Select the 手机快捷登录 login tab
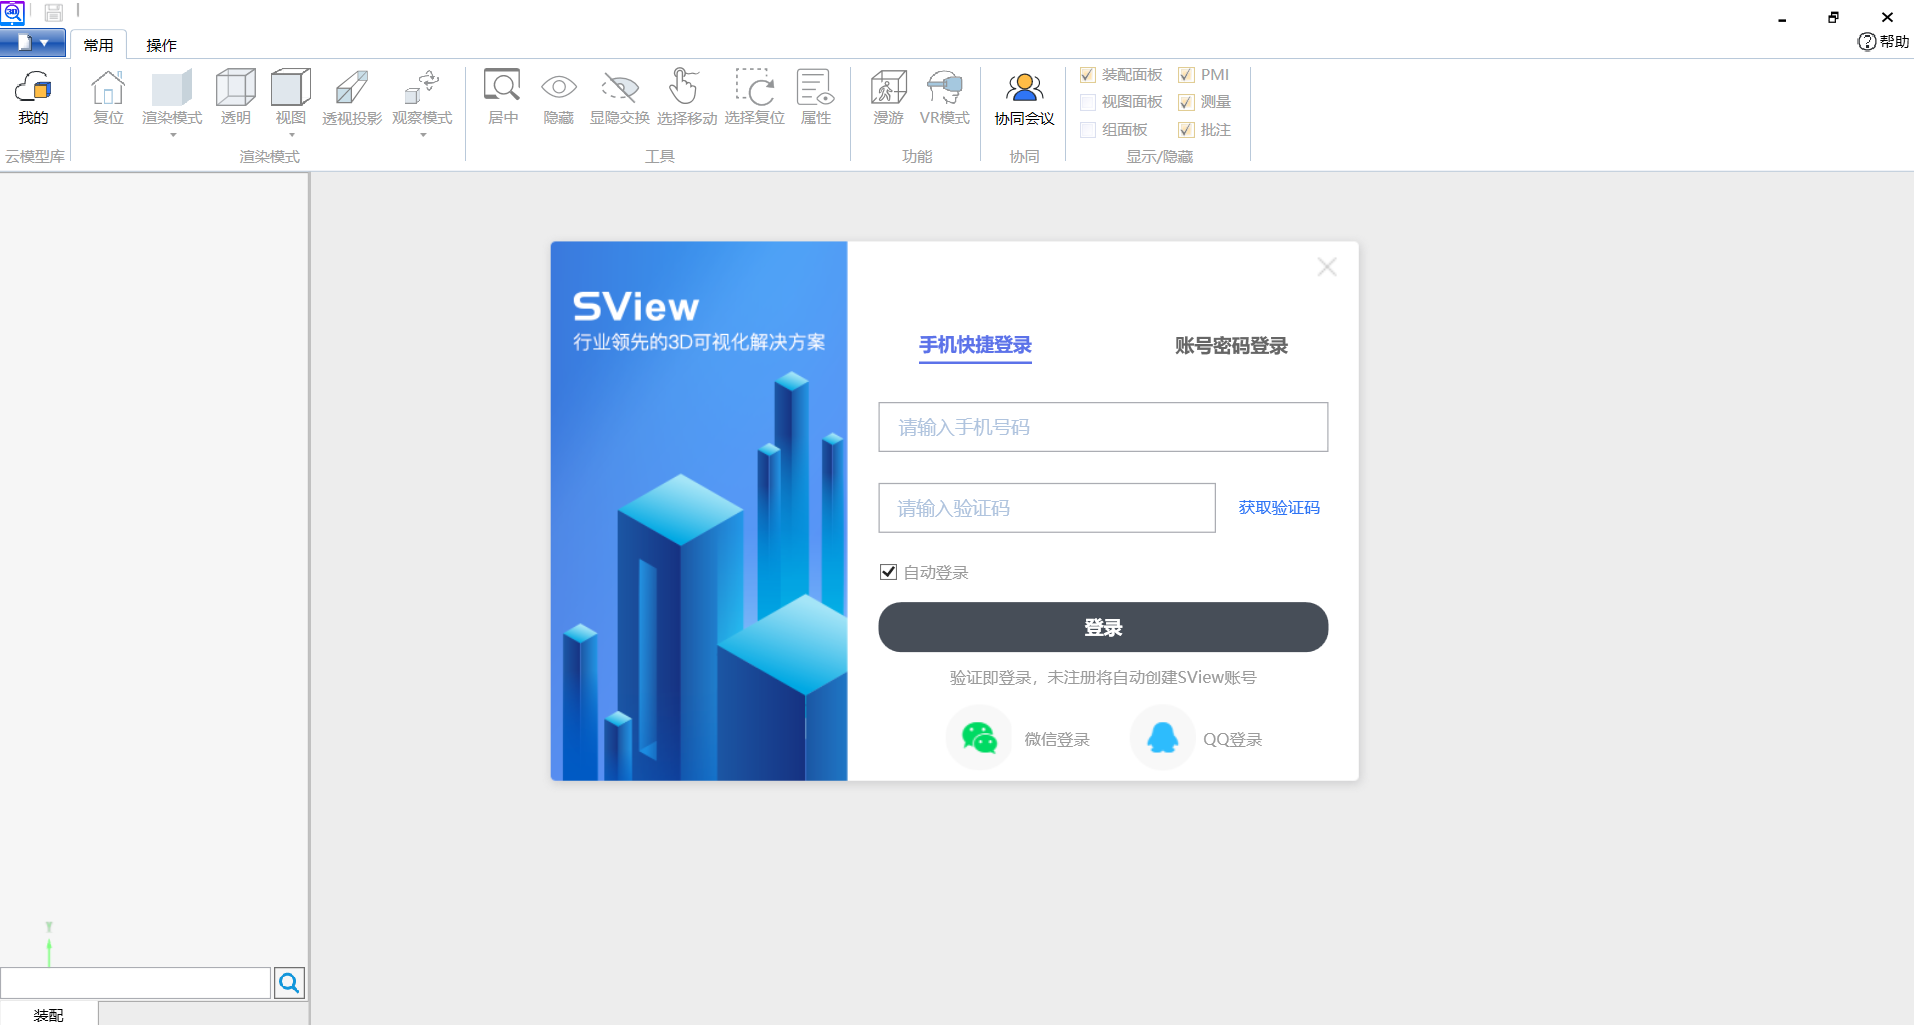The height and width of the screenshot is (1025, 1914). 975,345
